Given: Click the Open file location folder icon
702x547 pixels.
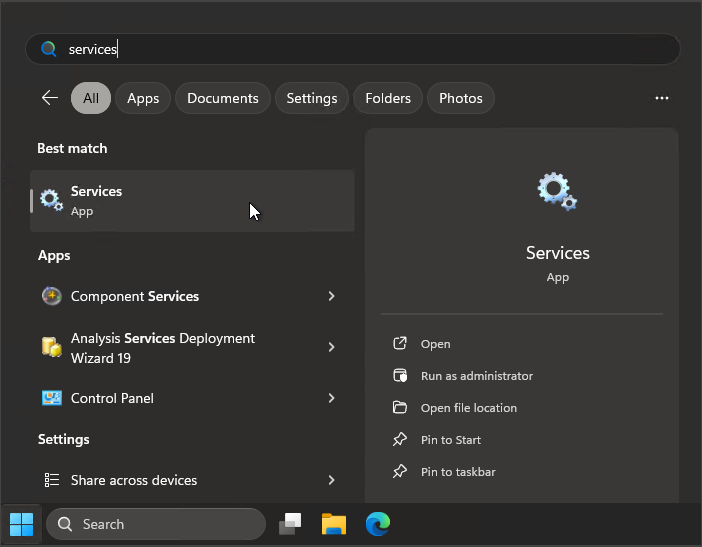Looking at the screenshot, I should point(400,407).
